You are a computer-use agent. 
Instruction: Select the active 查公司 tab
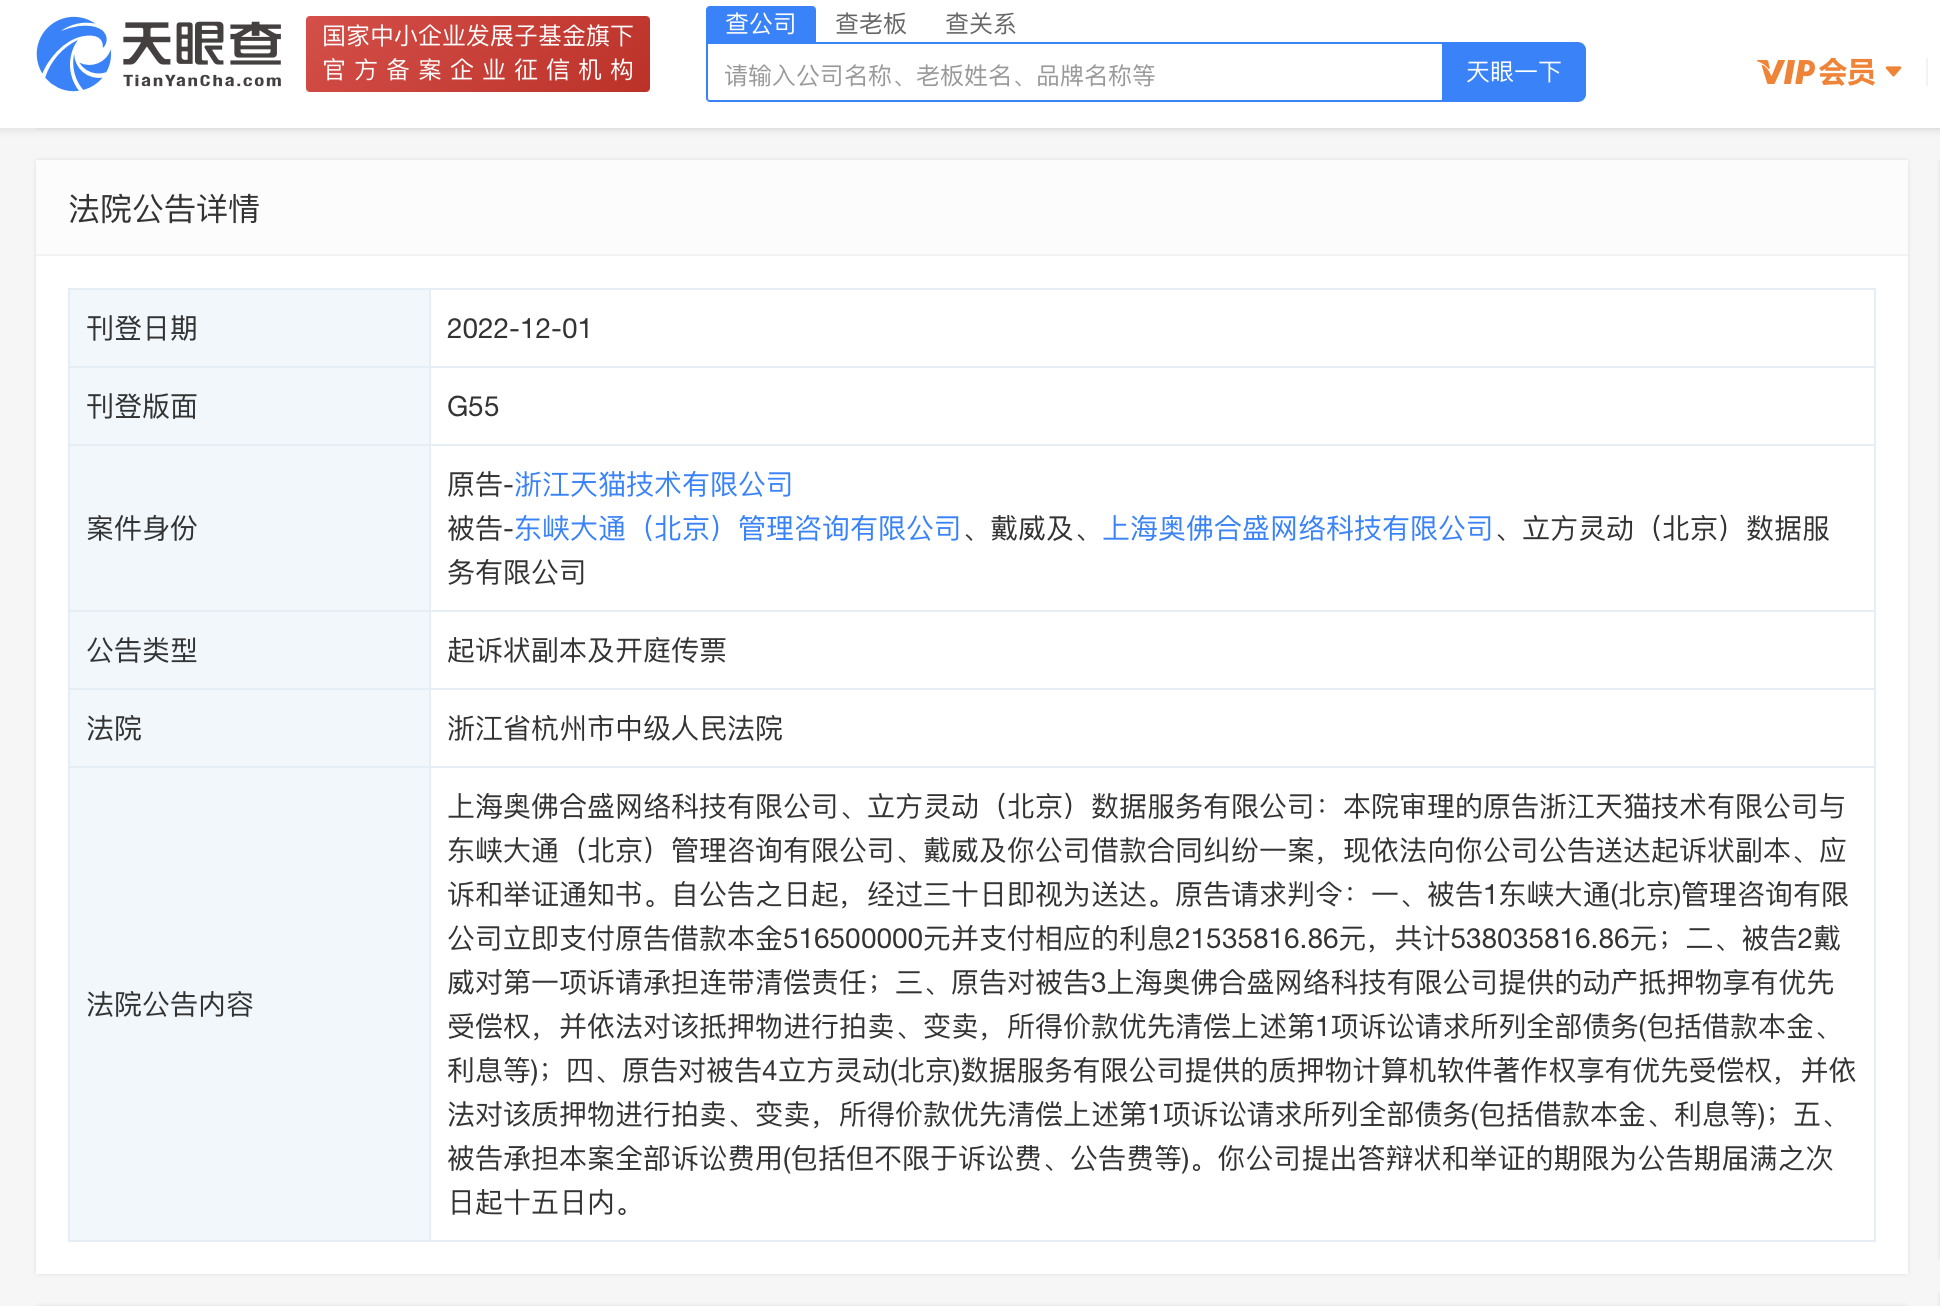point(761,23)
